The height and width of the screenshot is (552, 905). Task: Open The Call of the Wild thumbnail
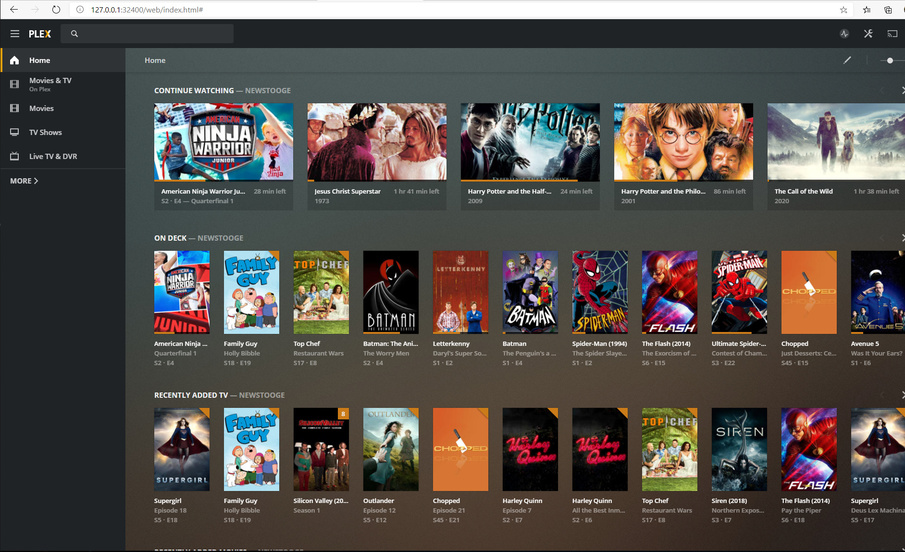(836, 142)
